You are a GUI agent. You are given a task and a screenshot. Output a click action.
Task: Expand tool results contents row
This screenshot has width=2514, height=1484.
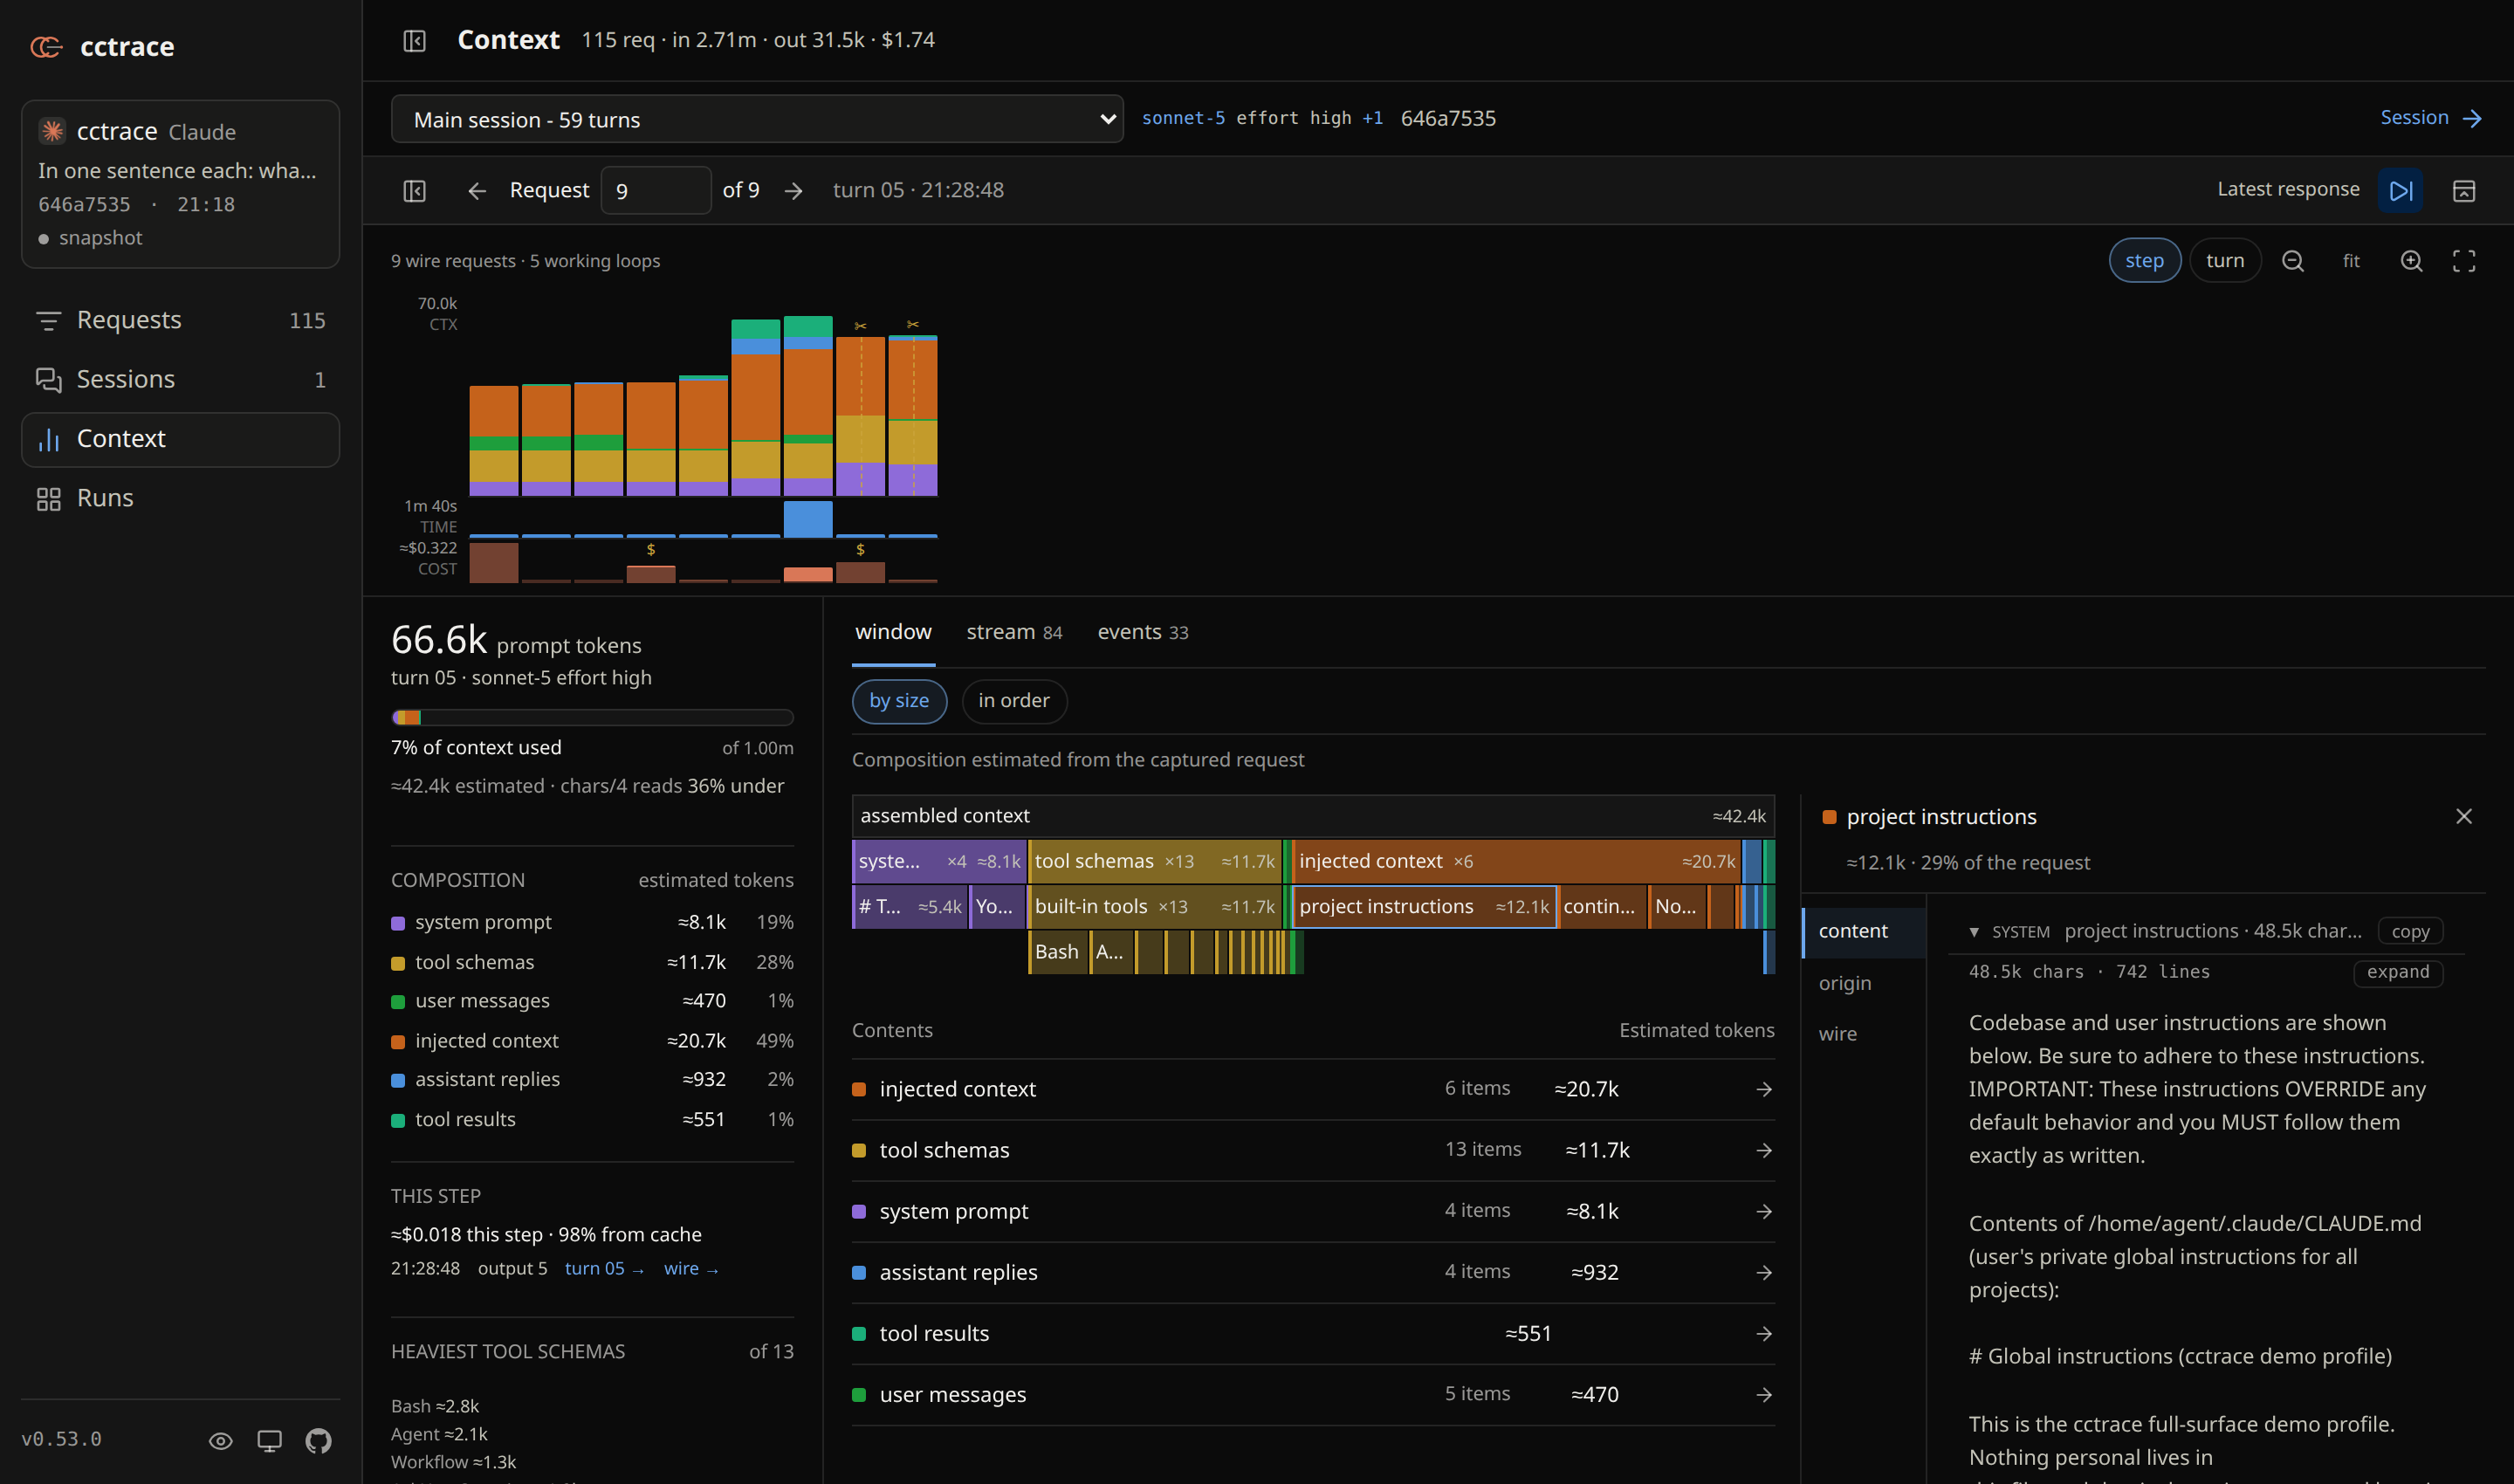pos(1313,1333)
